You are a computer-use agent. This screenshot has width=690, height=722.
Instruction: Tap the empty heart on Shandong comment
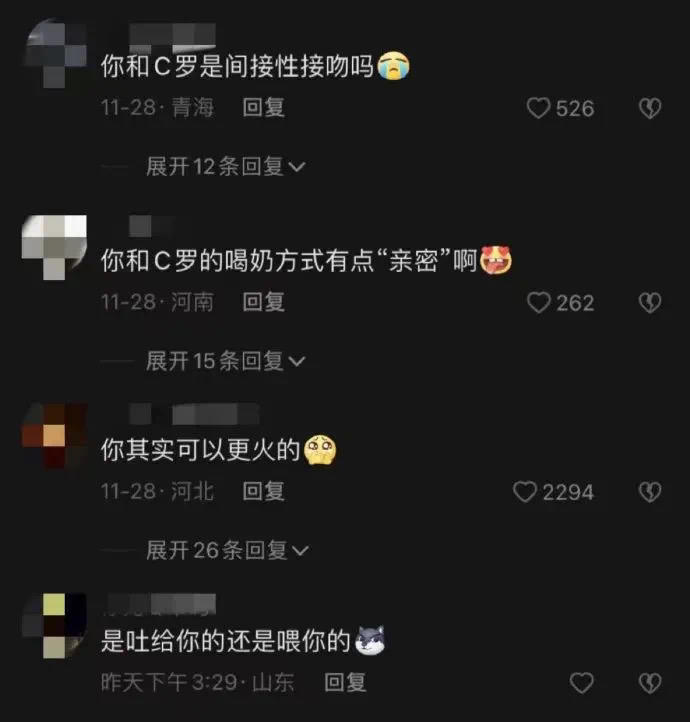(x=581, y=682)
